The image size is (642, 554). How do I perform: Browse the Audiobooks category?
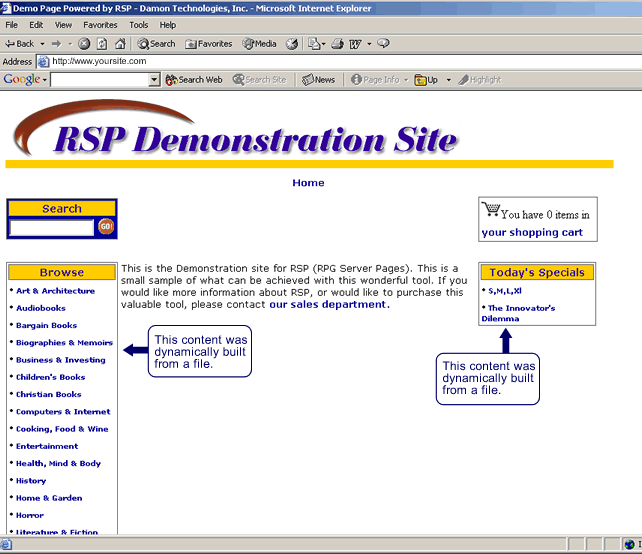tap(41, 308)
